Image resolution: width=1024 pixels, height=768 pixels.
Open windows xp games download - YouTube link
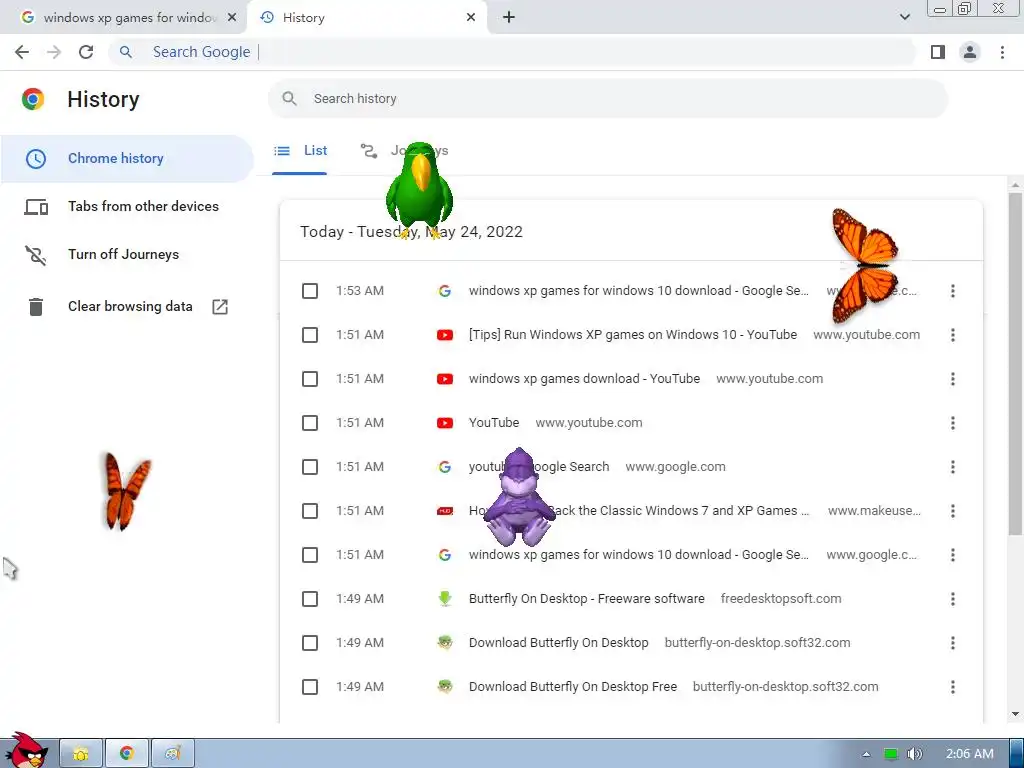coord(584,379)
